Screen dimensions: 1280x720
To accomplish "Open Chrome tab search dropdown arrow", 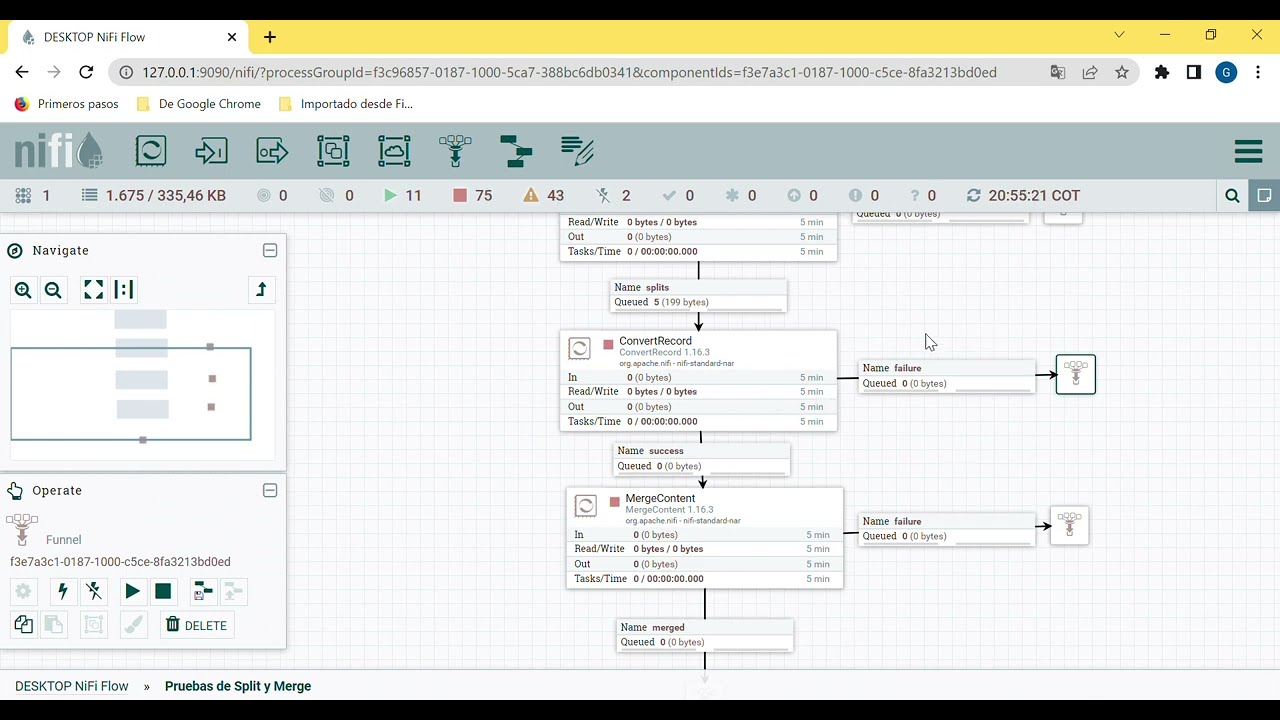I will click(x=1119, y=35).
